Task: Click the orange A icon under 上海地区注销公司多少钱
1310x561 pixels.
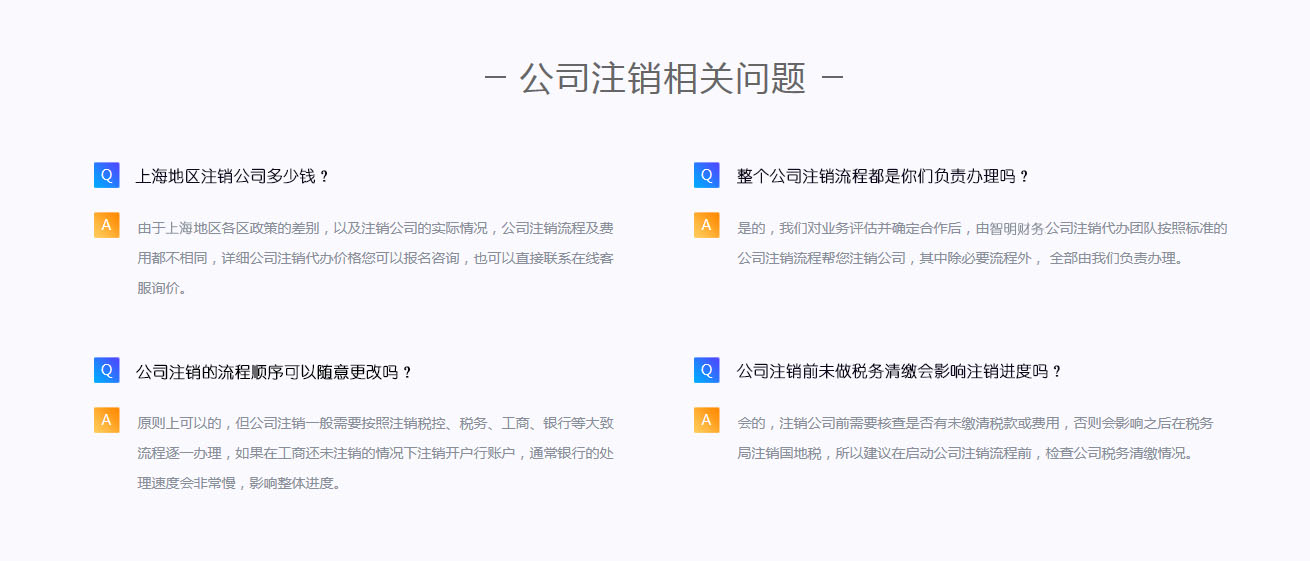Action: [106, 225]
